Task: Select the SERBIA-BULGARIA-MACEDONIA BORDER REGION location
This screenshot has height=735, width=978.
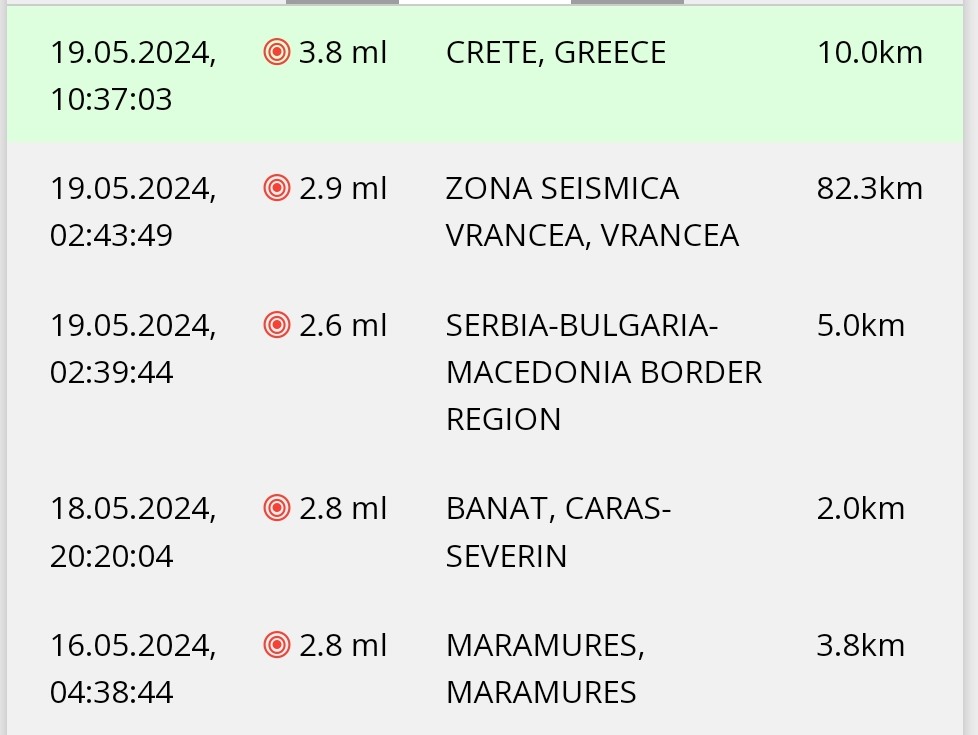Action: click(603, 372)
